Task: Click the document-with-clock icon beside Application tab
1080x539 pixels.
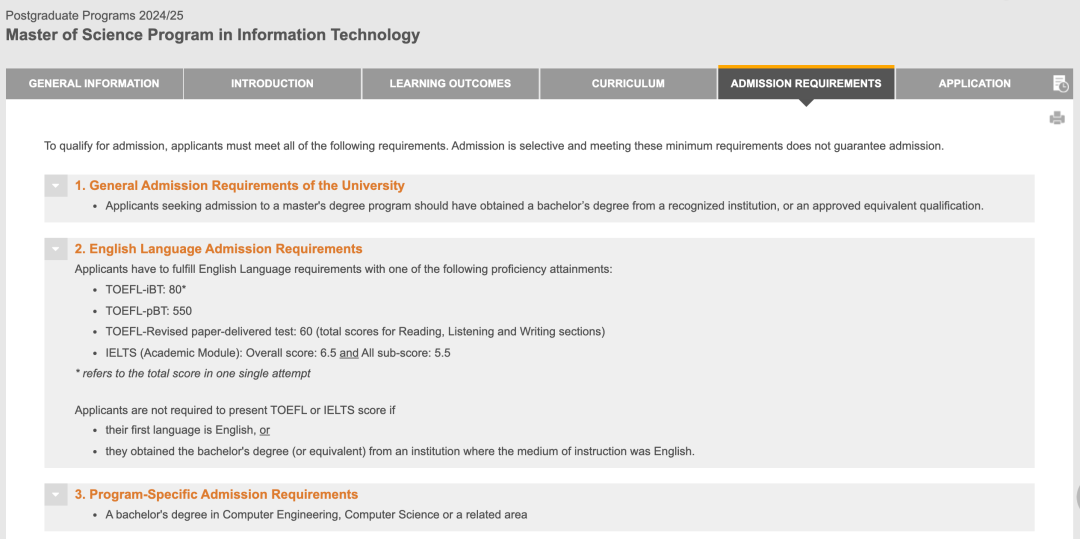Action: (1060, 84)
